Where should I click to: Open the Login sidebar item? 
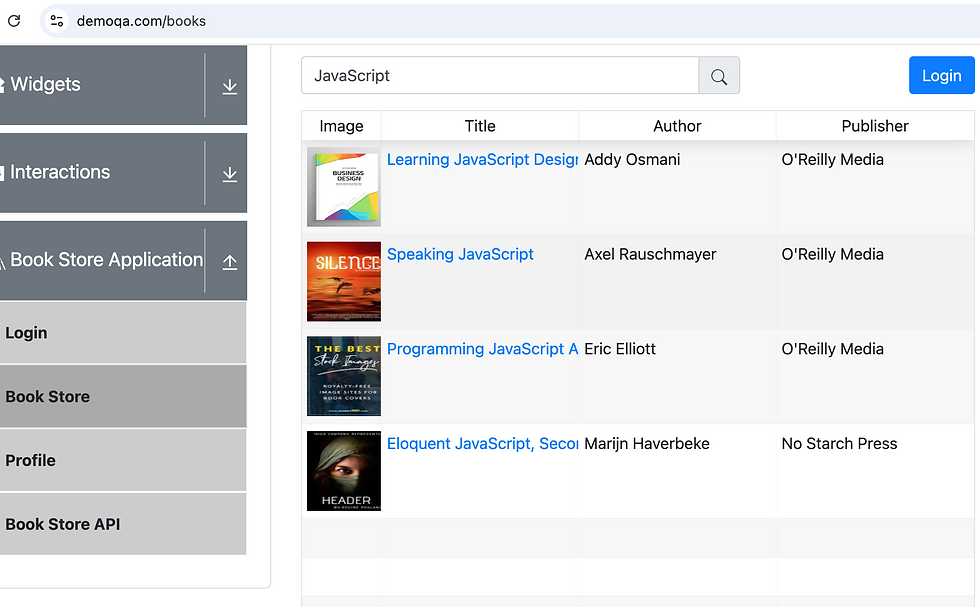point(26,333)
